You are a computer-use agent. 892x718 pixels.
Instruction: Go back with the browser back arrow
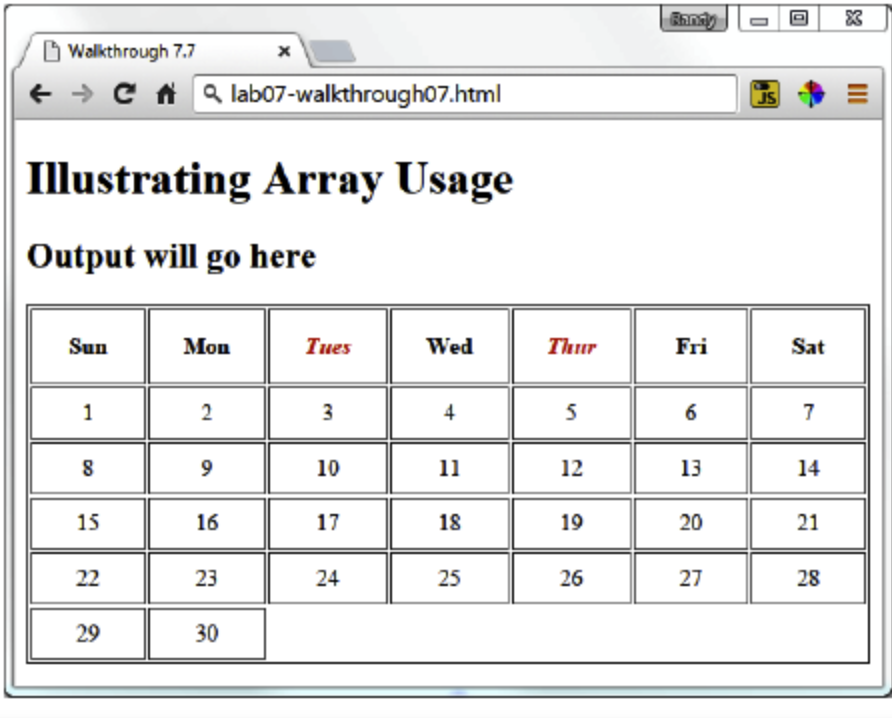click(40, 94)
